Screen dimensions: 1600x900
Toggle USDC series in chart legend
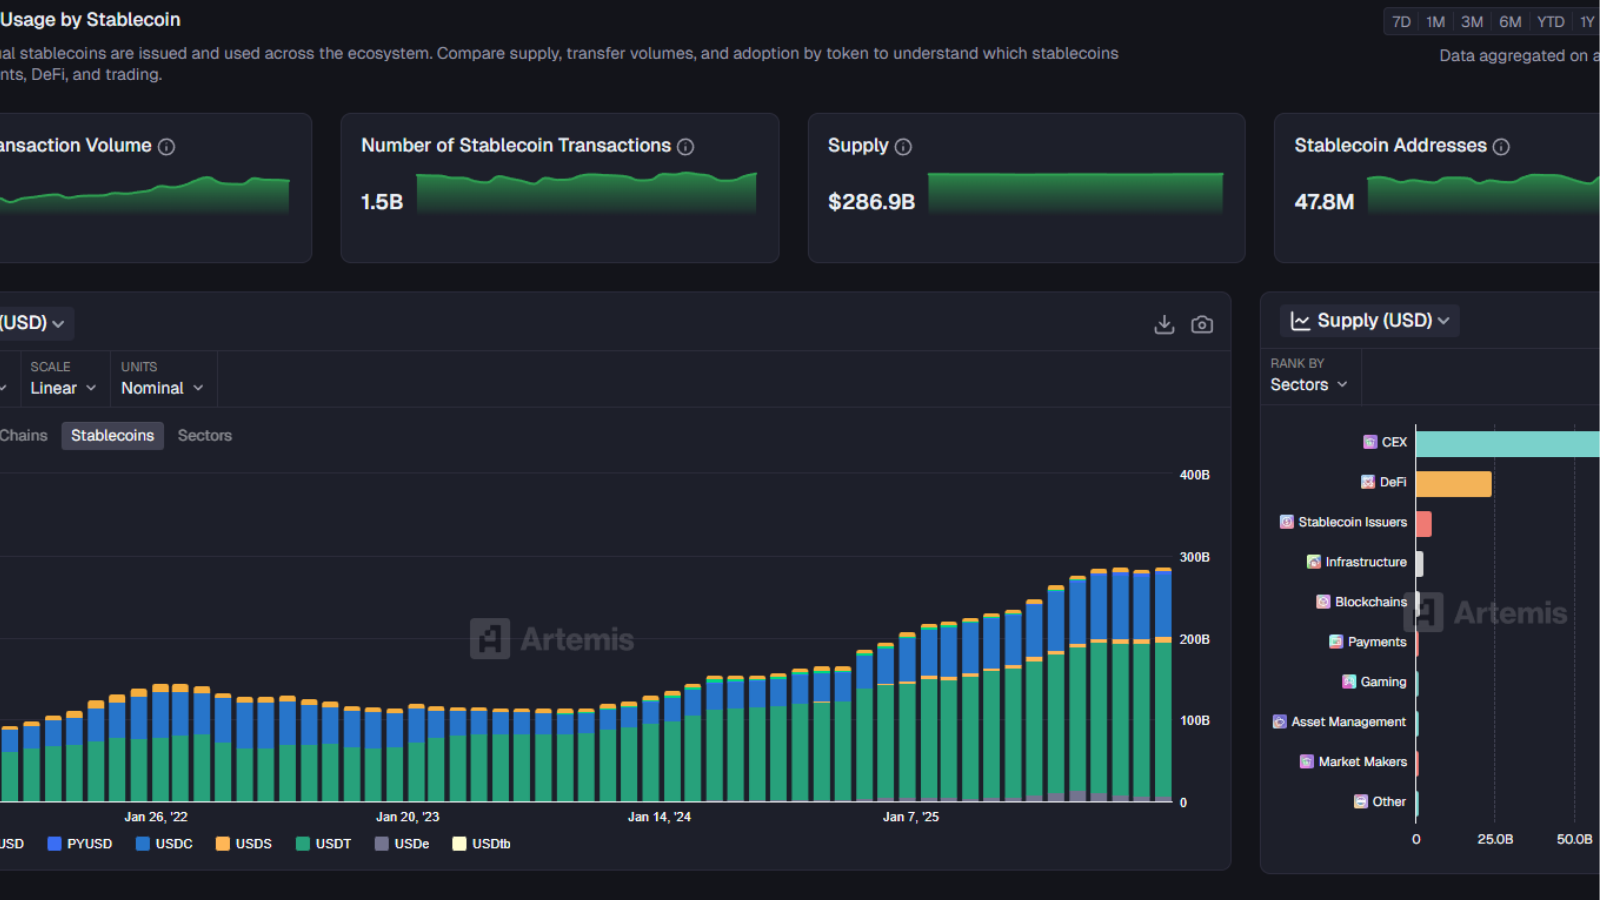(x=164, y=844)
